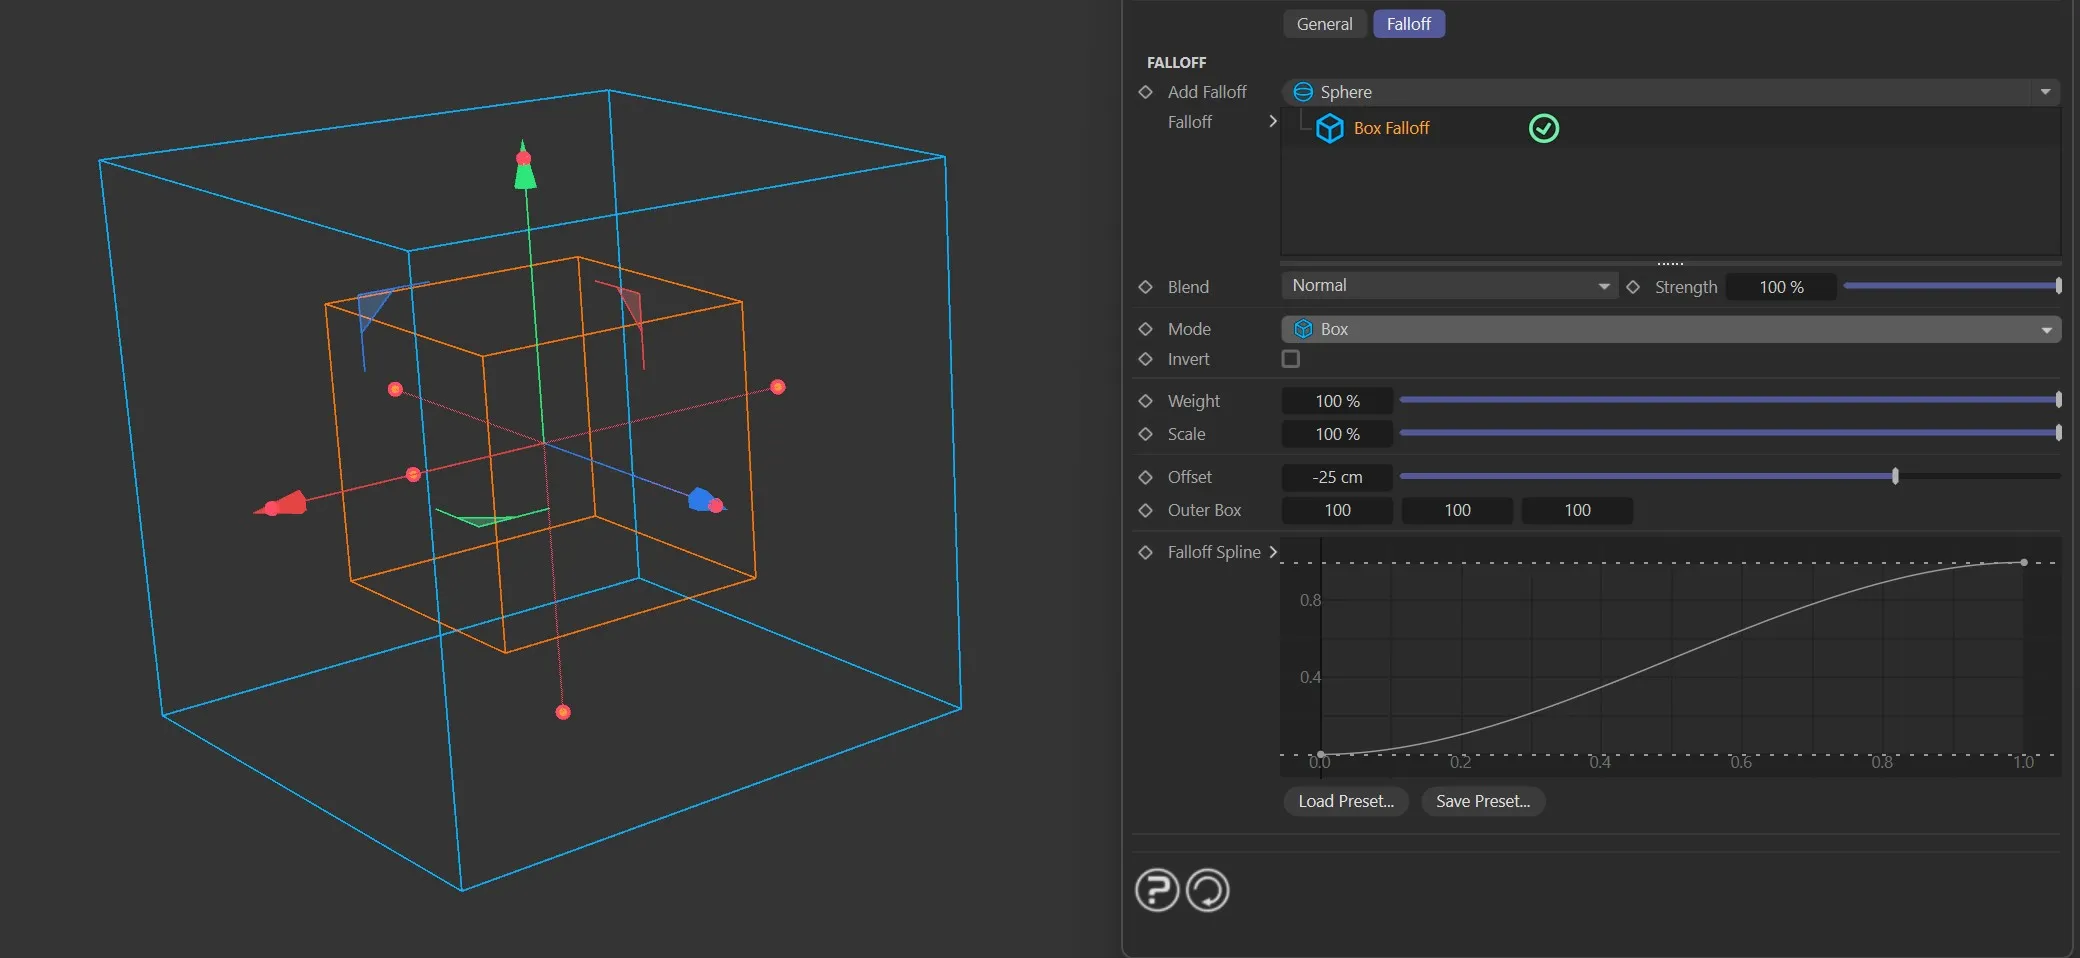Click the Weight keyframe diamond icon
The width and height of the screenshot is (2080, 958).
pos(1146,401)
